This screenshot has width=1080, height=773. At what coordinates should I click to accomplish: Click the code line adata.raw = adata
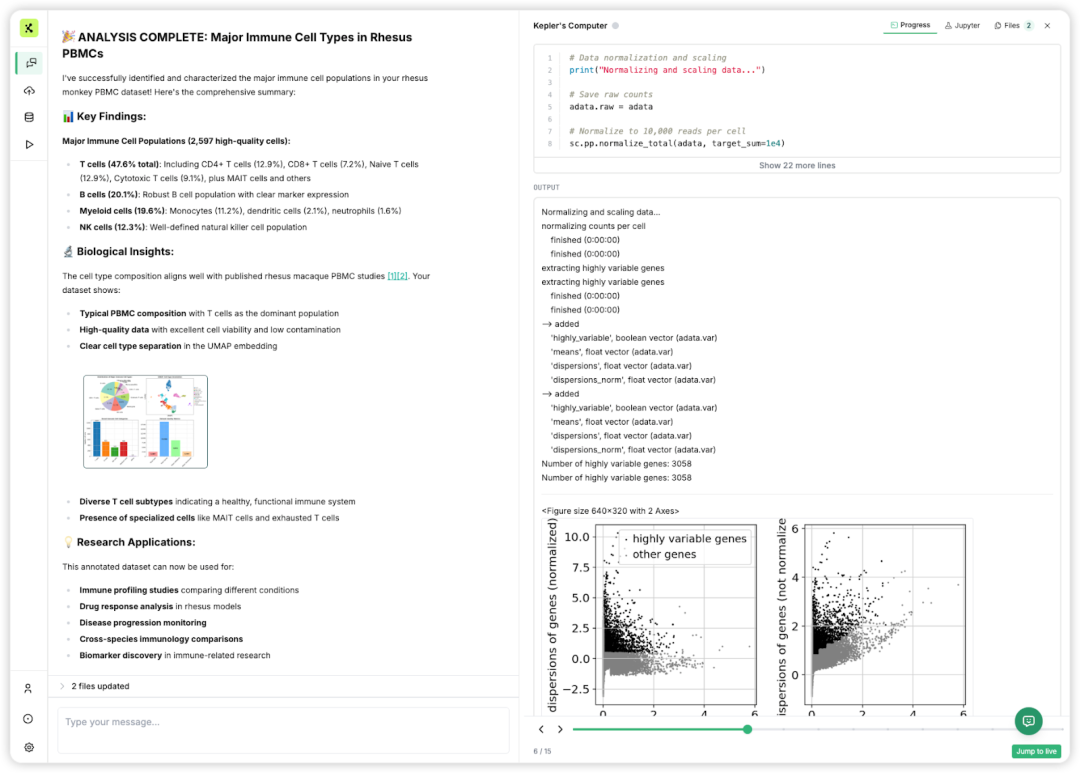point(611,107)
